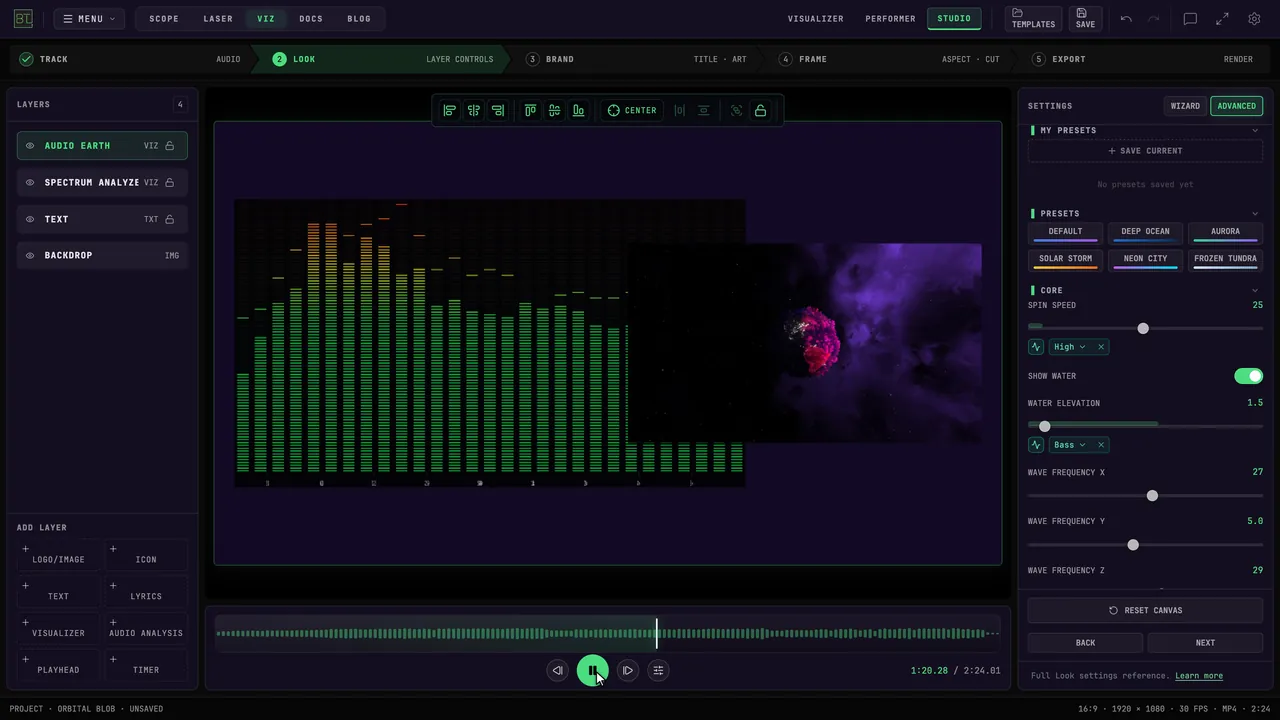Remove the Bass audio binding

[1101, 445]
